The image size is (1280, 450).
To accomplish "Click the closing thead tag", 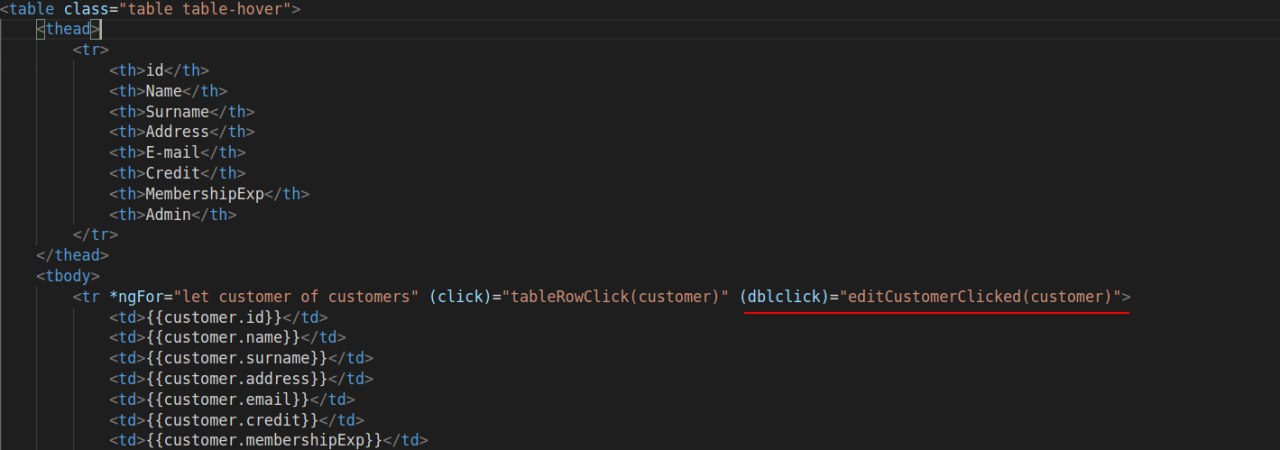I will click(73, 255).
